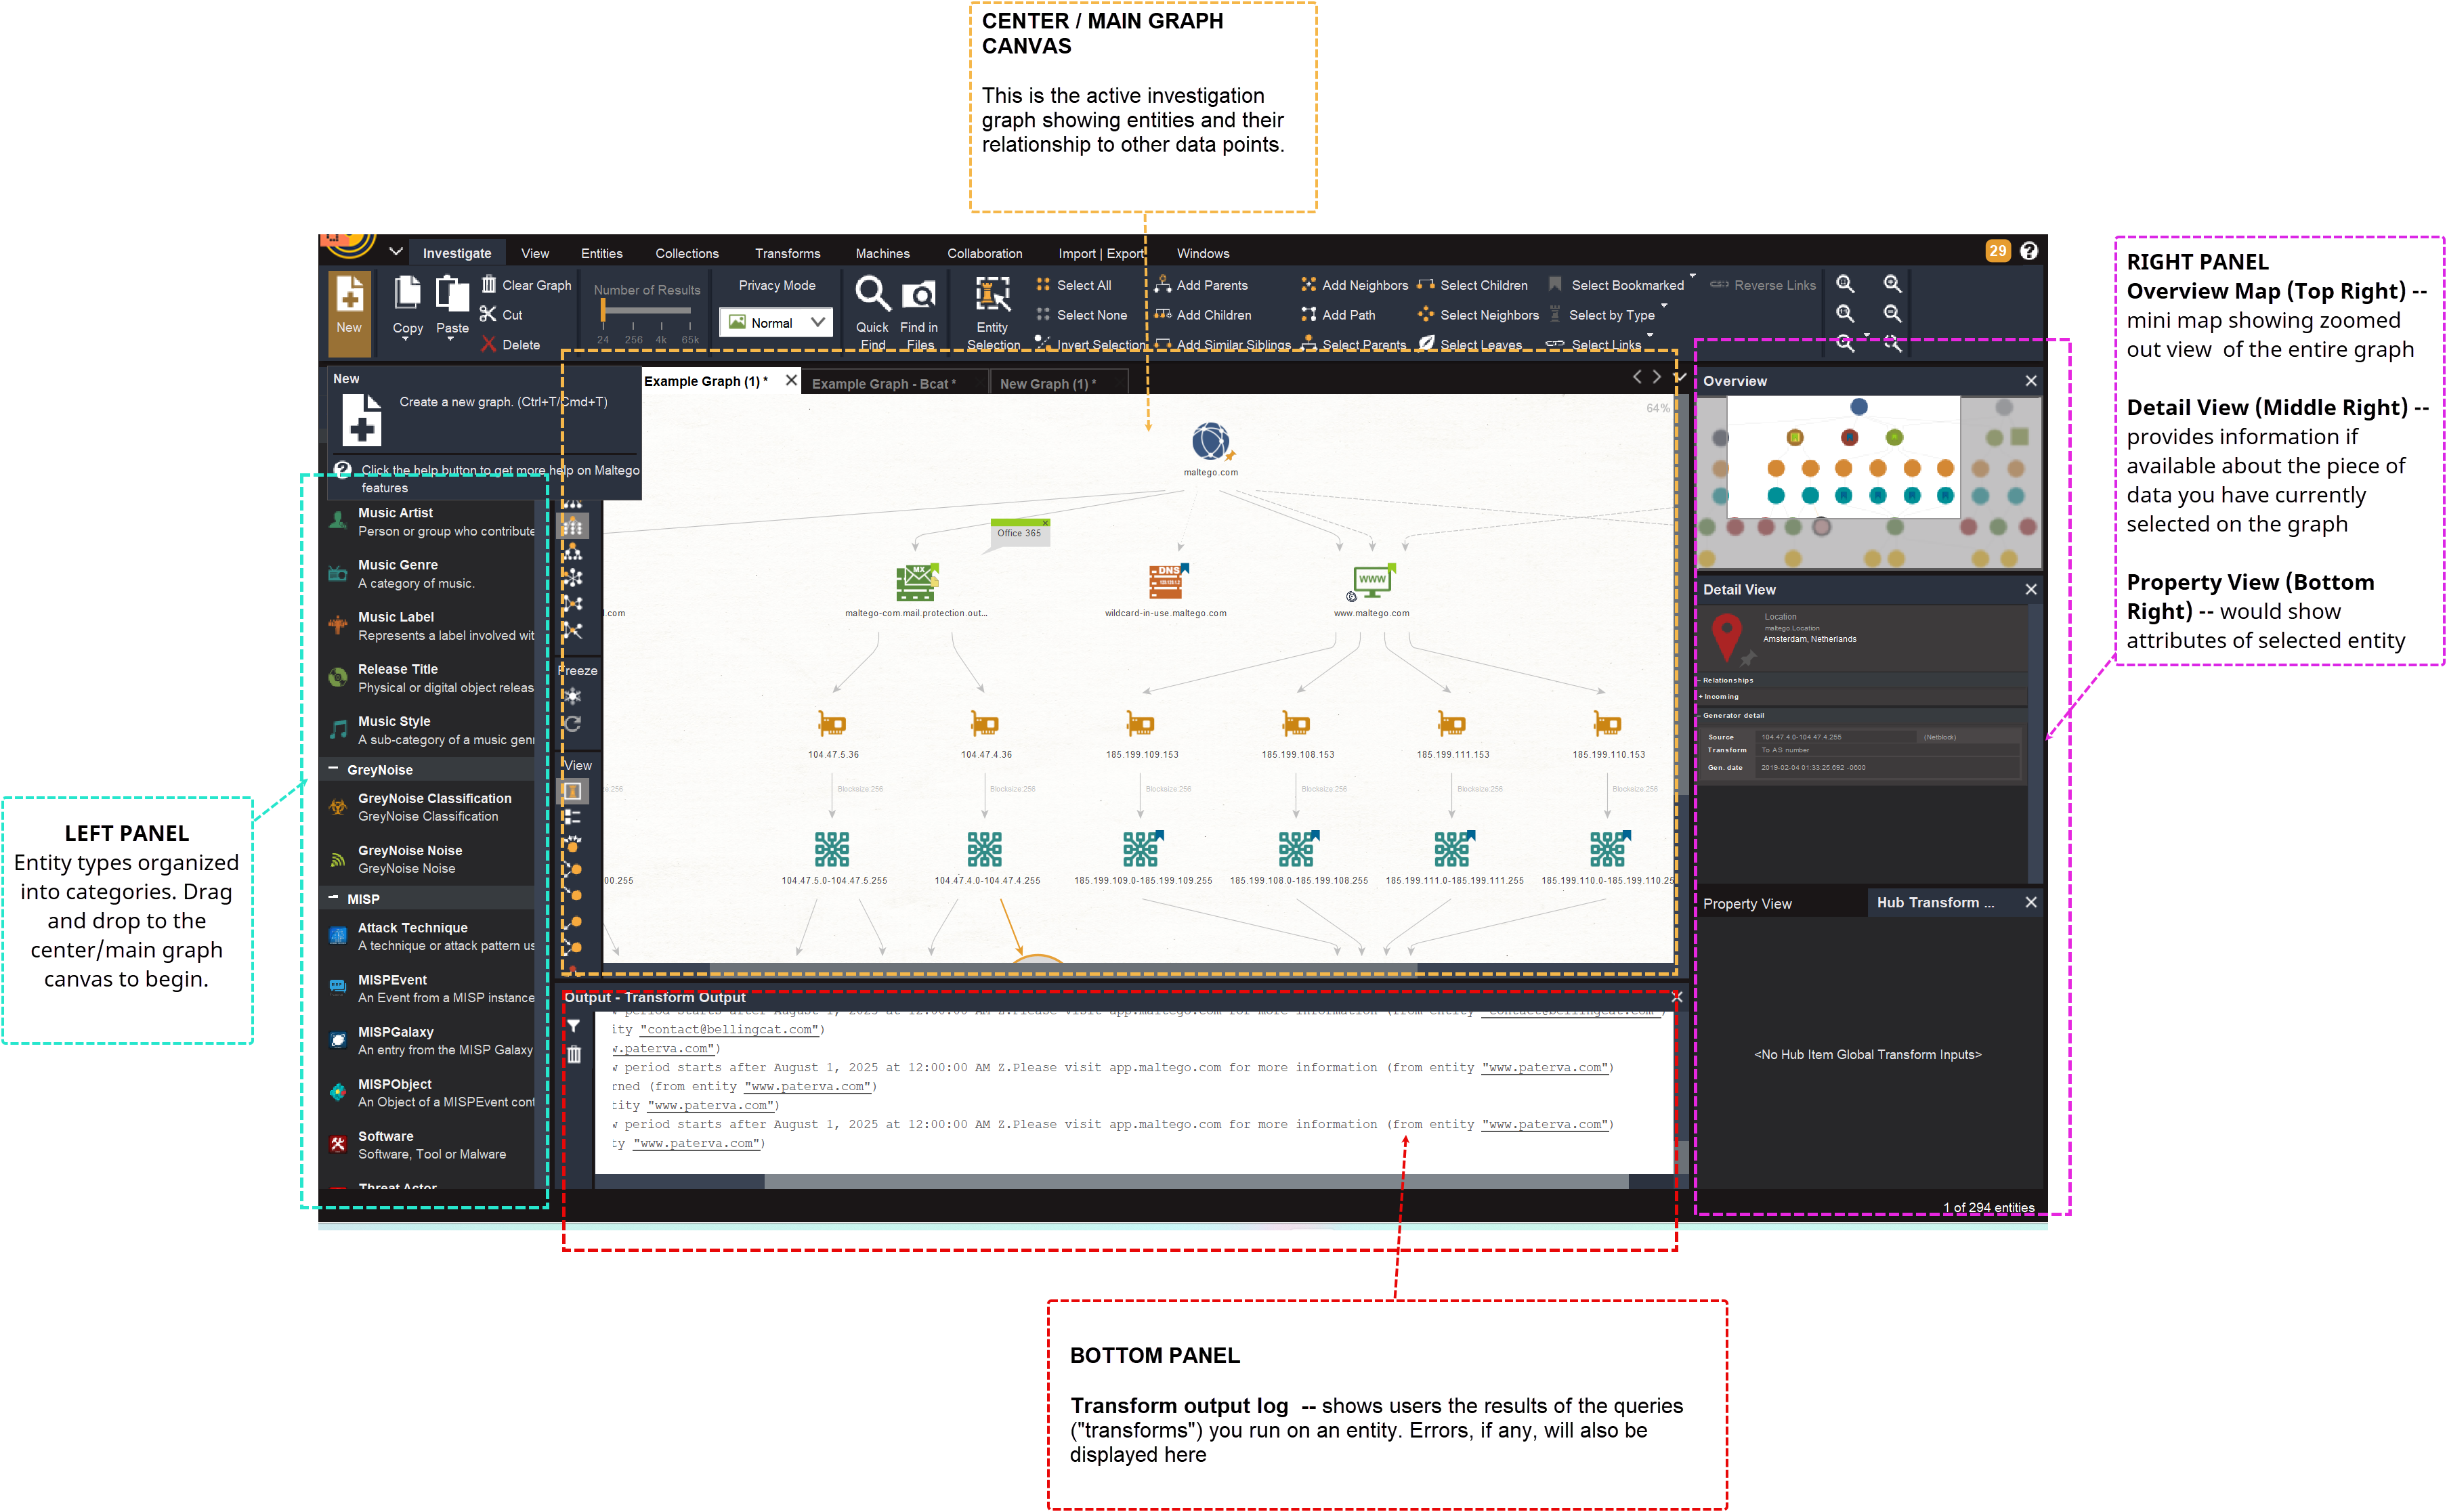Open the Privacy Mode Normal dropdown
The height and width of the screenshot is (1512, 2447).
coord(776,322)
